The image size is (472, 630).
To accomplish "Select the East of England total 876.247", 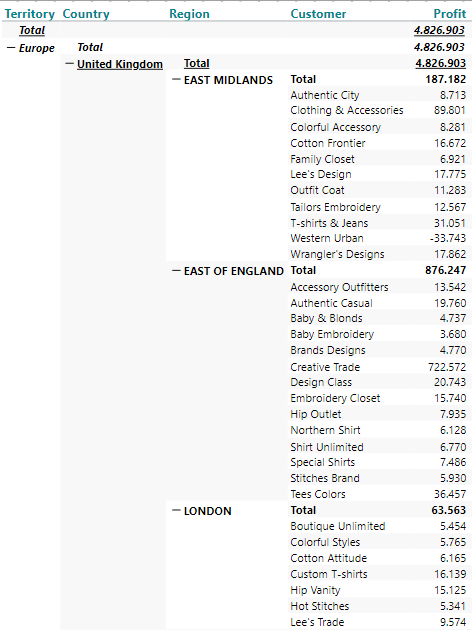I will tap(445, 270).
